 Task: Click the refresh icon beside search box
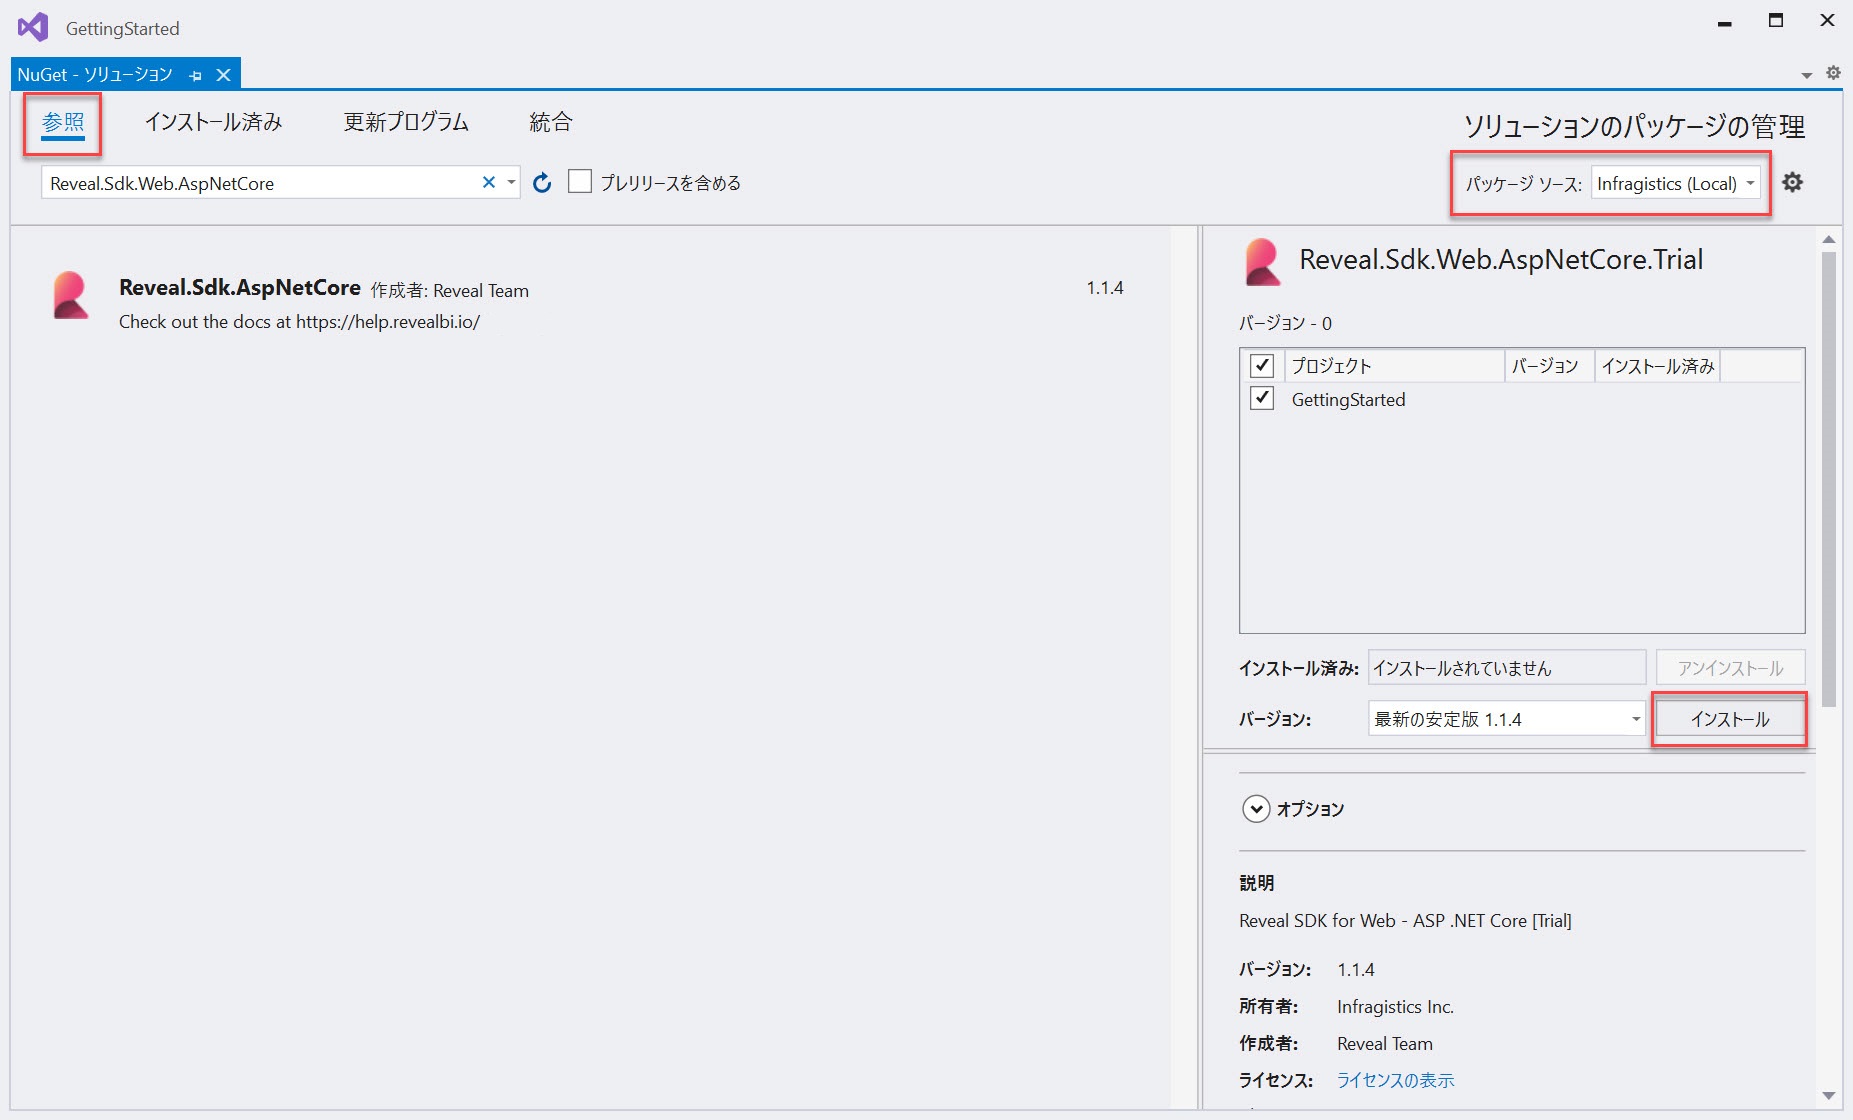click(542, 183)
